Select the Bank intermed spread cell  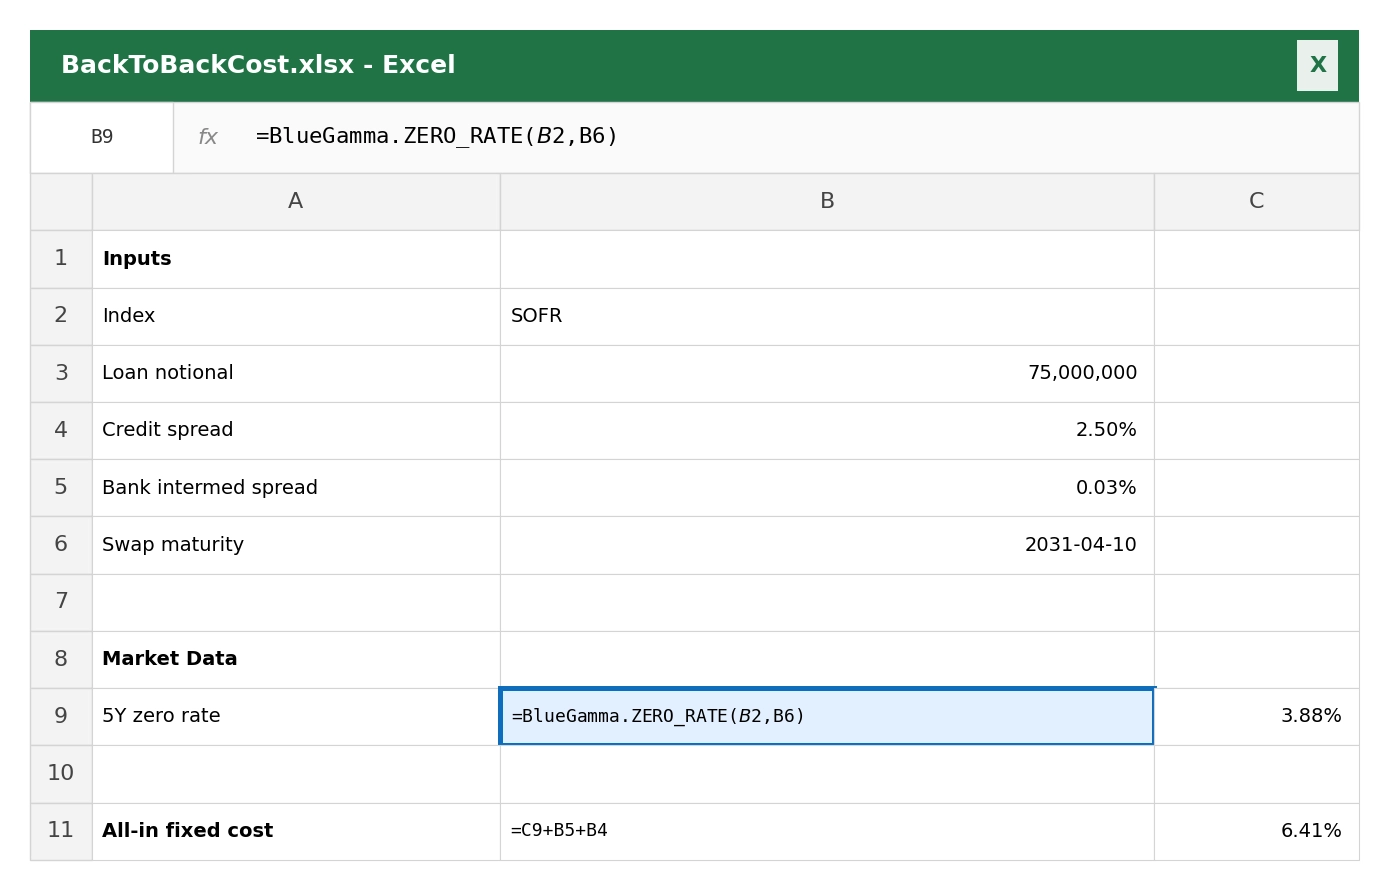826,487
